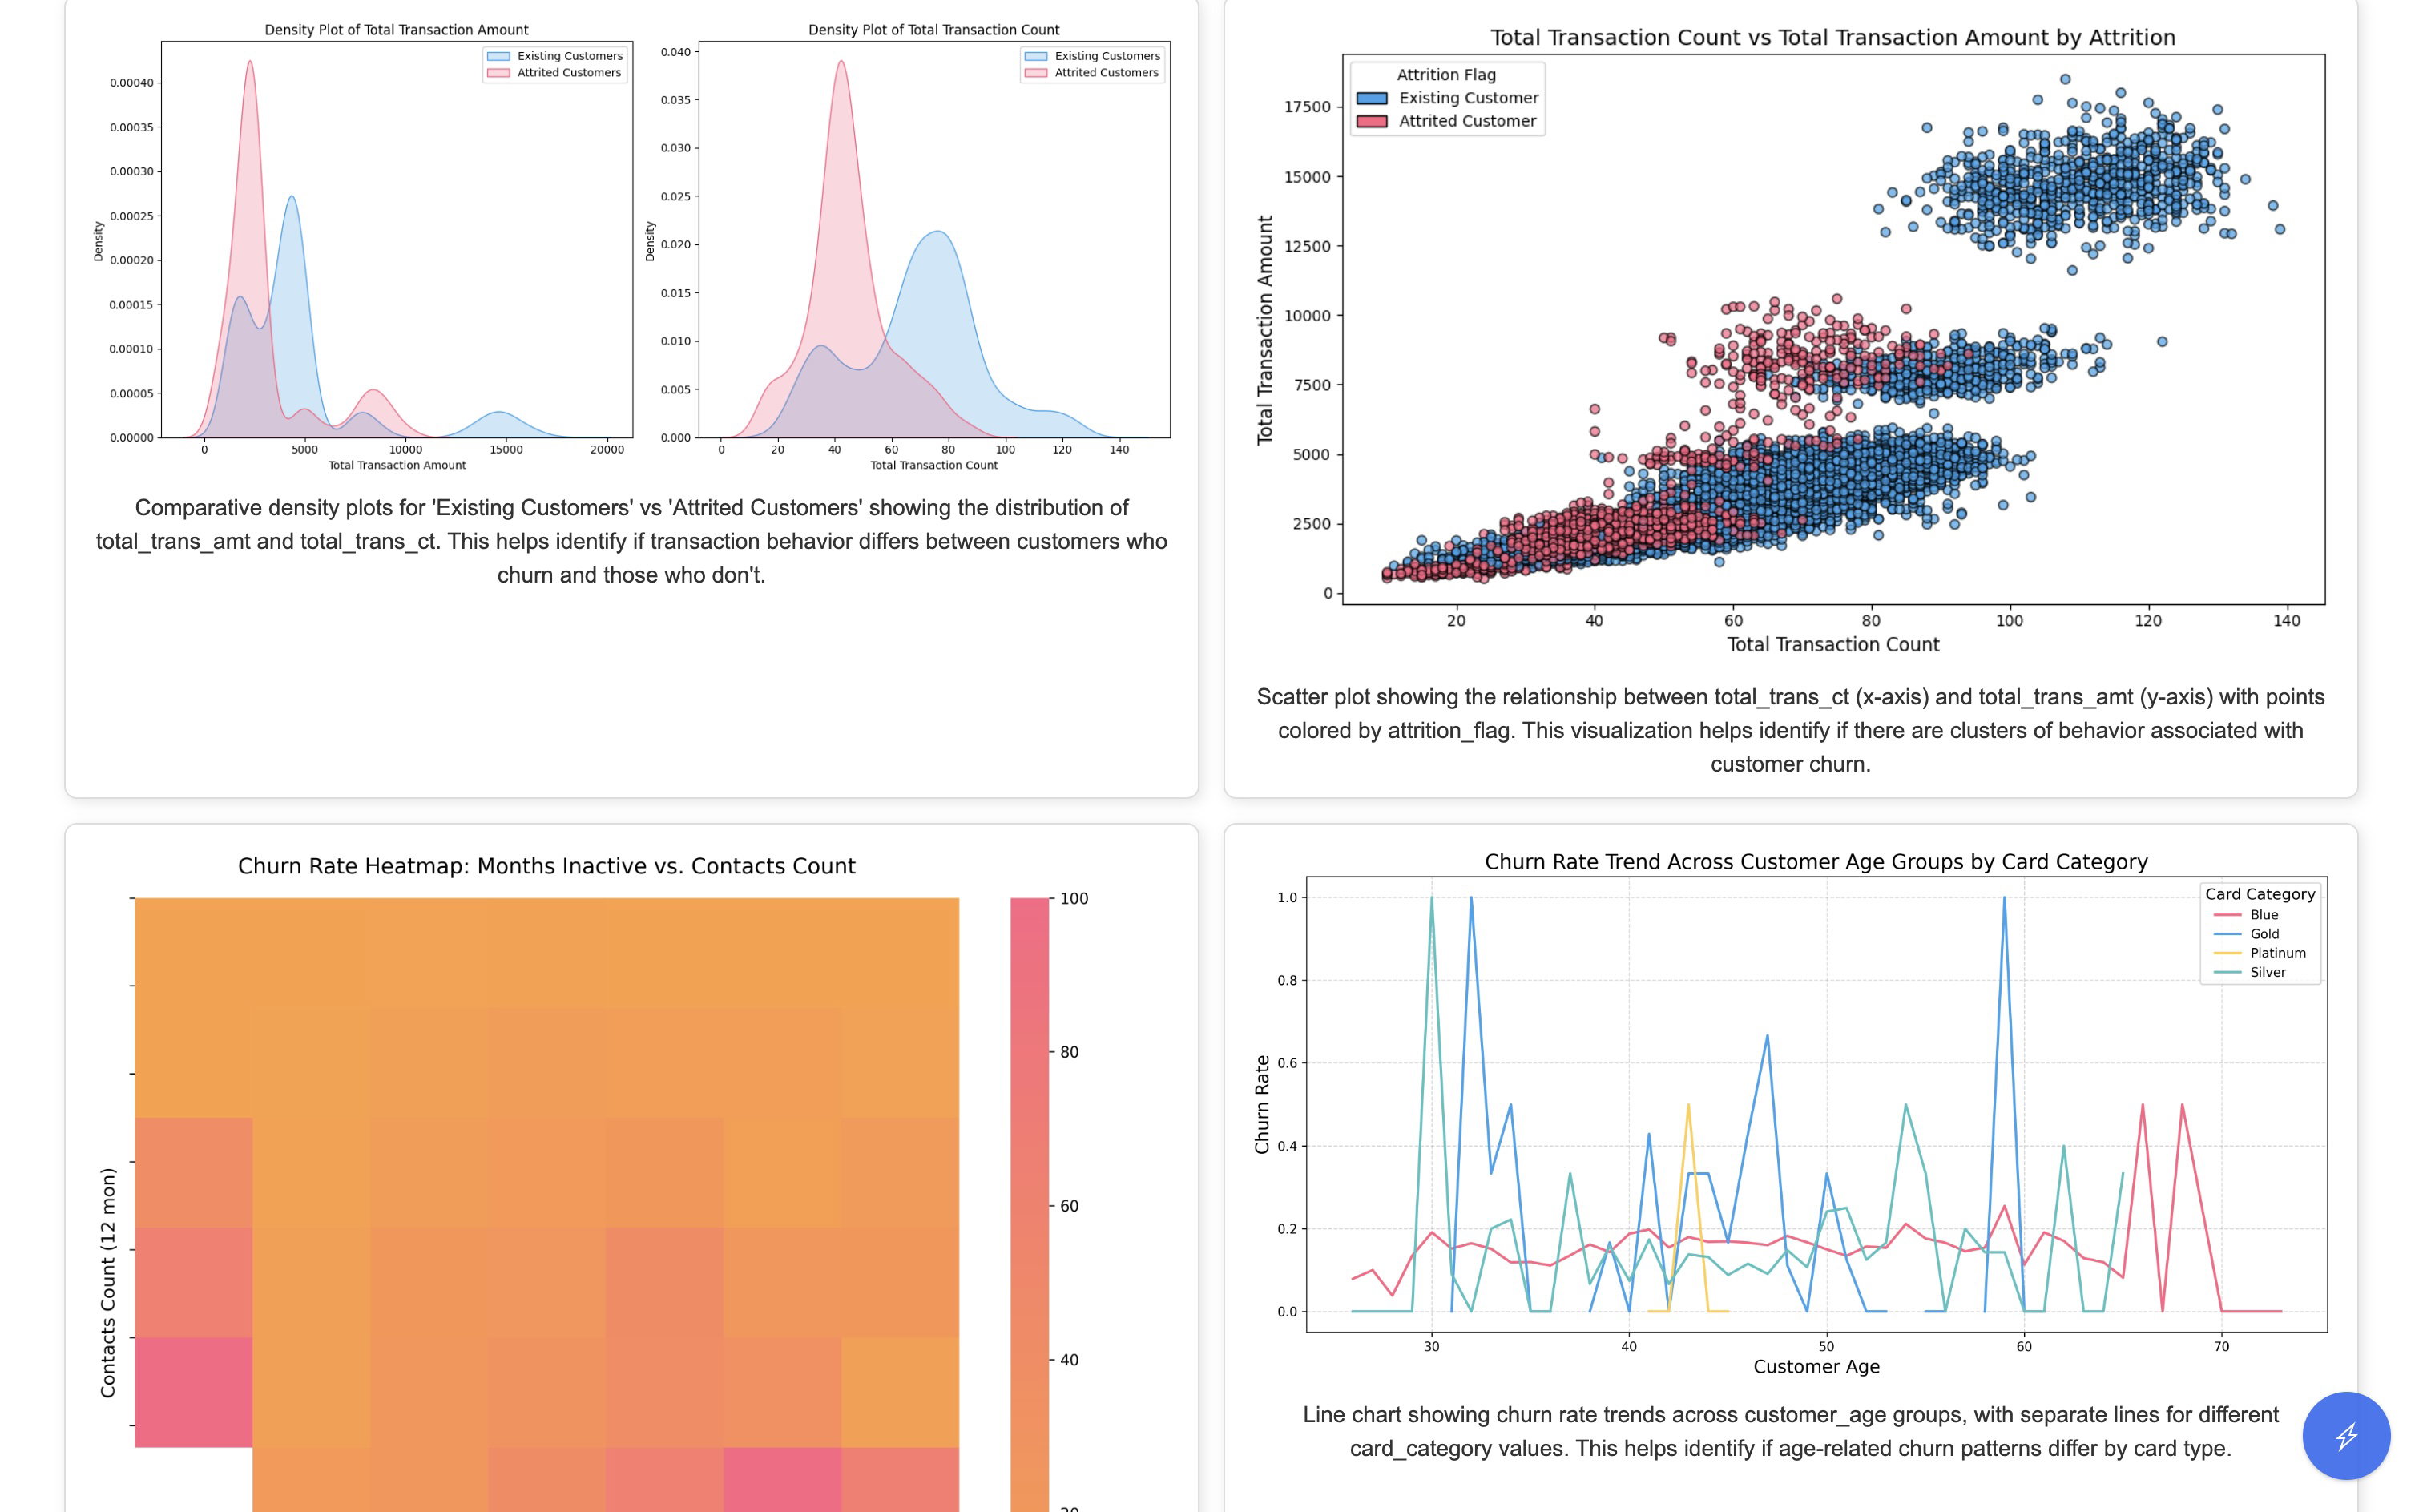Click the 'Churn Rate Trend Across Customer Age Groups' title
The width and height of the screenshot is (2423, 1512).
point(1816,862)
